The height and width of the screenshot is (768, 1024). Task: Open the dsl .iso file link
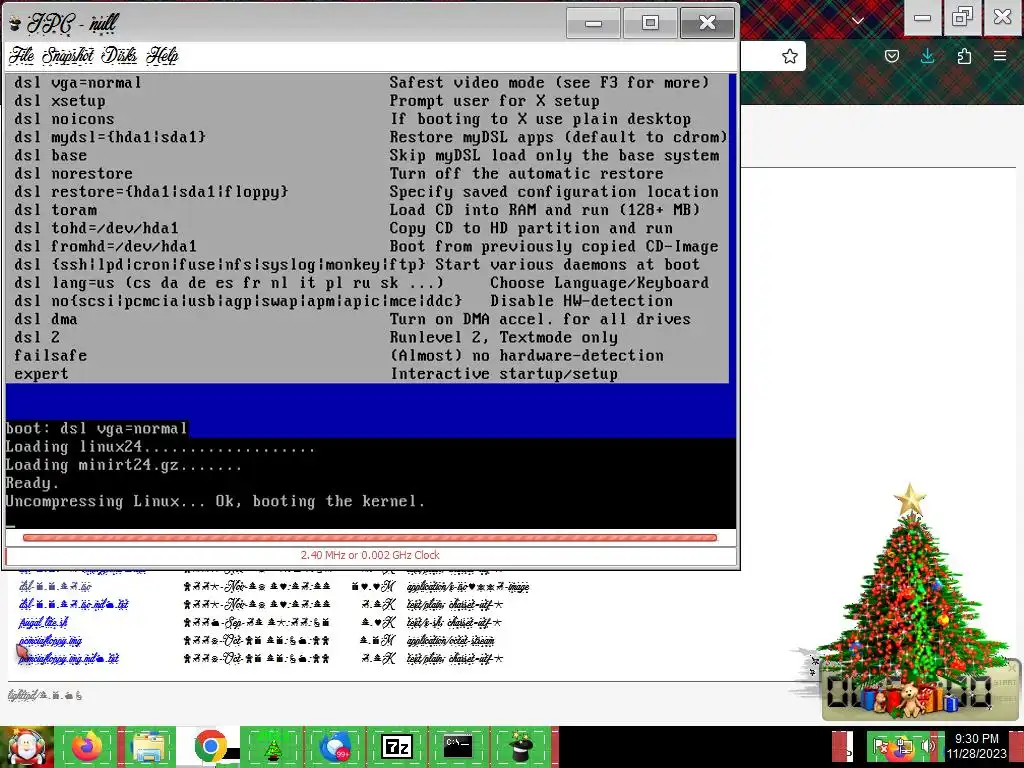tap(56, 586)
